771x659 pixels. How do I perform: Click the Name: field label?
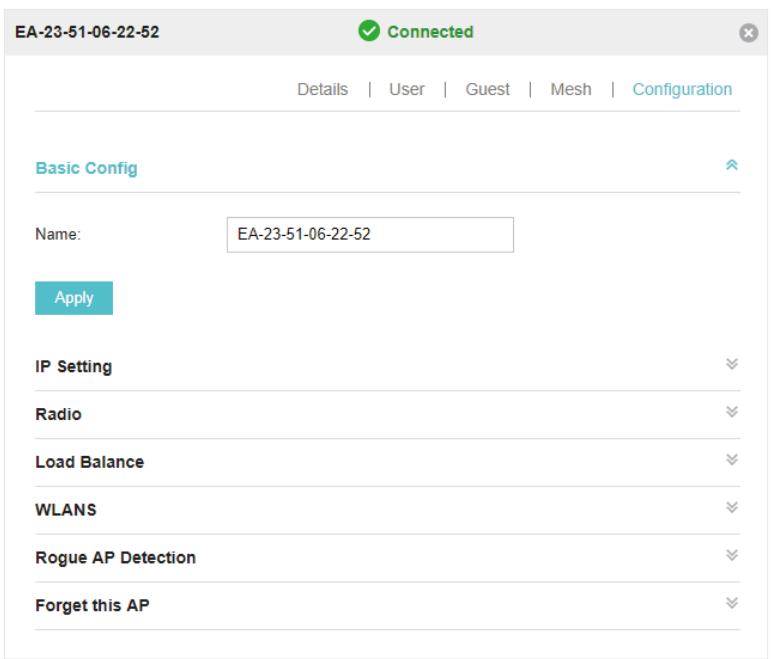(58, 234)
